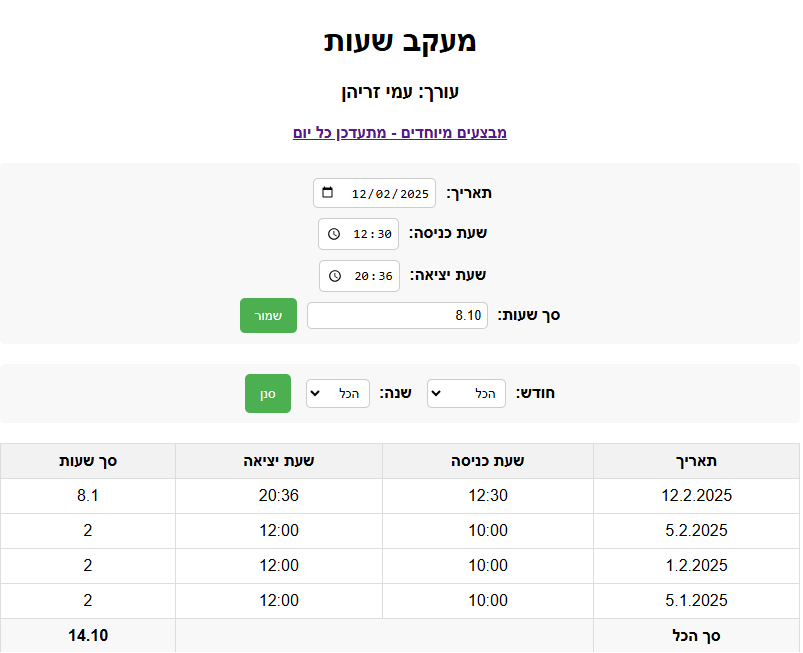Click the שעת יציאה column header
The height and width of the screenshot is (653, 803).
tap(279, 461)
